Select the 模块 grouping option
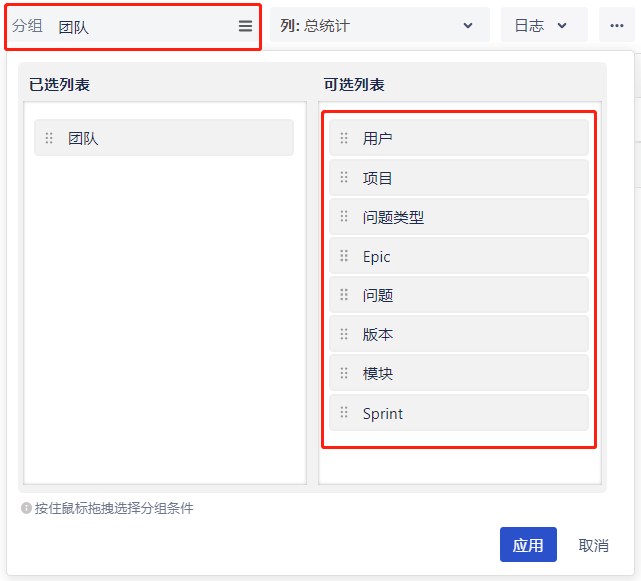The height and width of the screenshot is (581, 641). pos(459,374)
